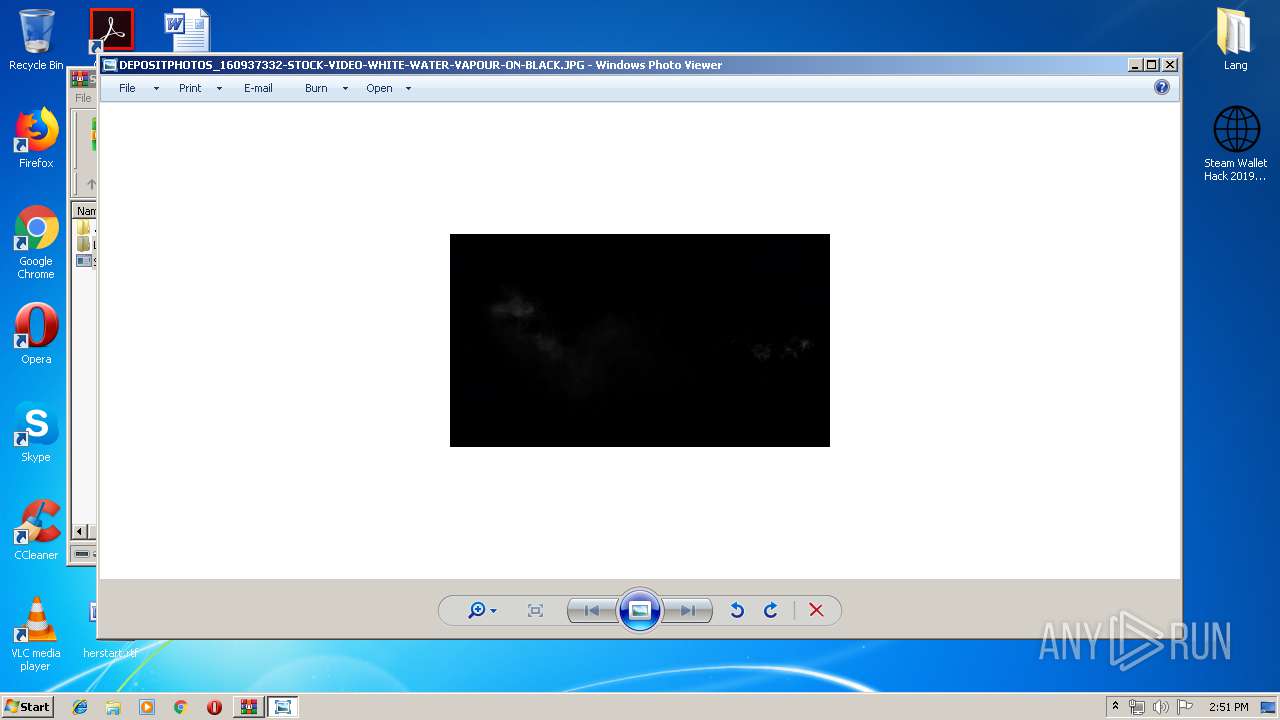
Task: Open Windows Media Player from taskbar
Action: coord(147,707)
